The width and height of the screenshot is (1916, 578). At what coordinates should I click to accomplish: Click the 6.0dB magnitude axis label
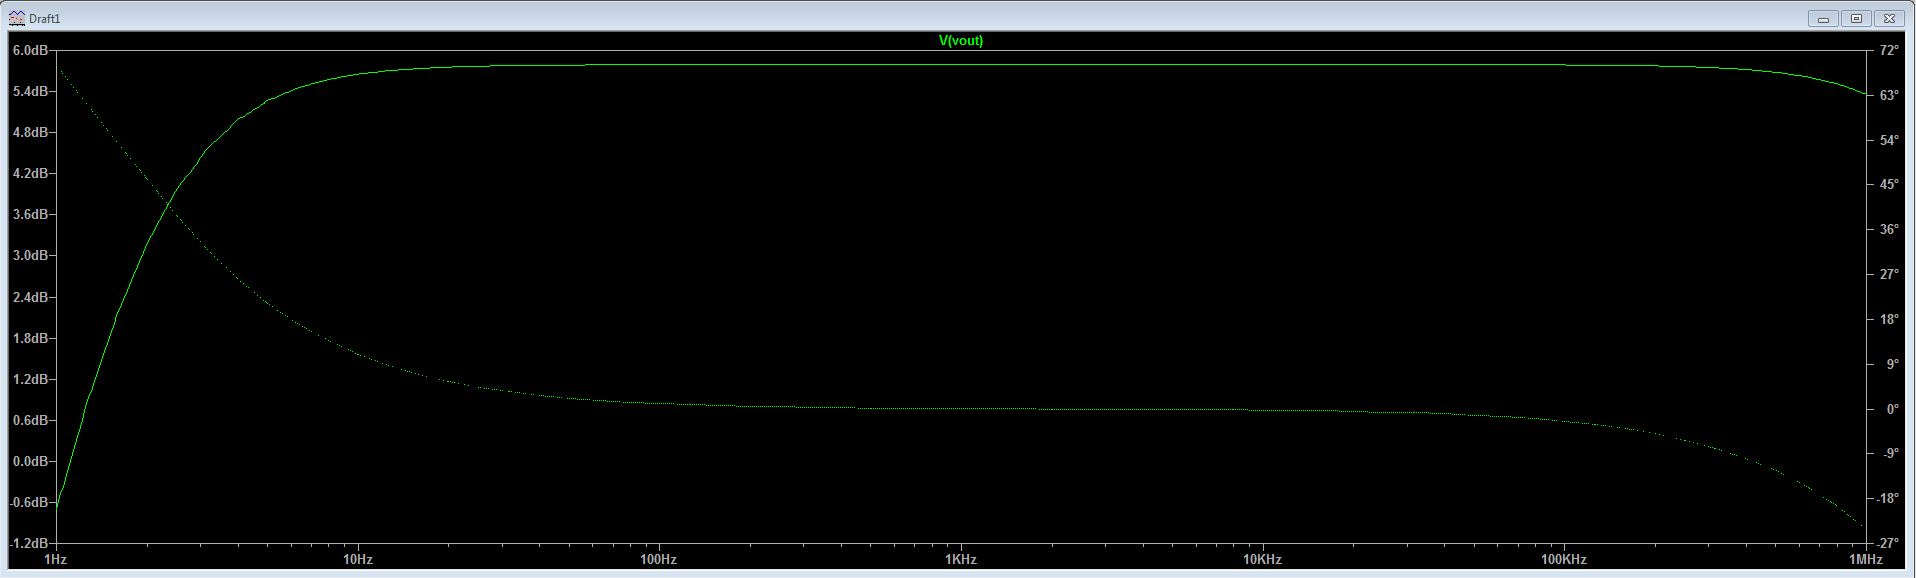click(x=30, y=50)
